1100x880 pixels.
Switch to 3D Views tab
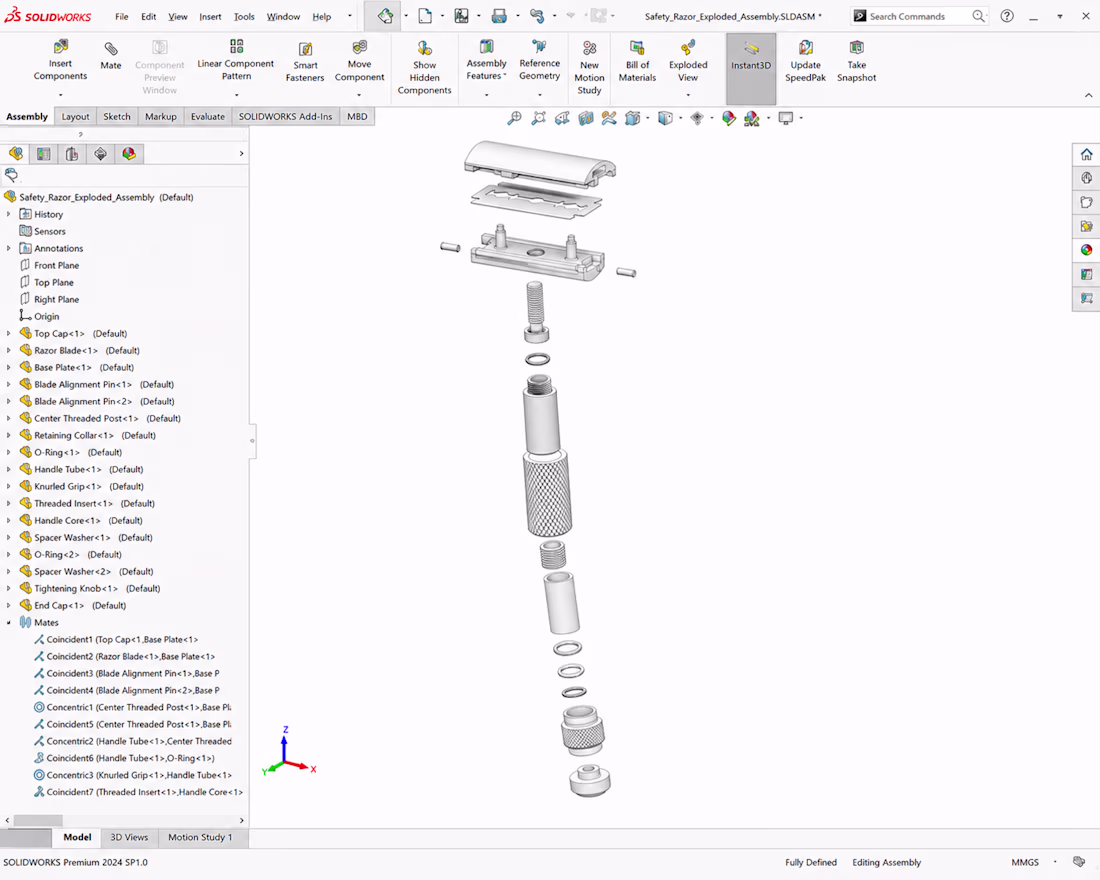(x=129, y=837)
